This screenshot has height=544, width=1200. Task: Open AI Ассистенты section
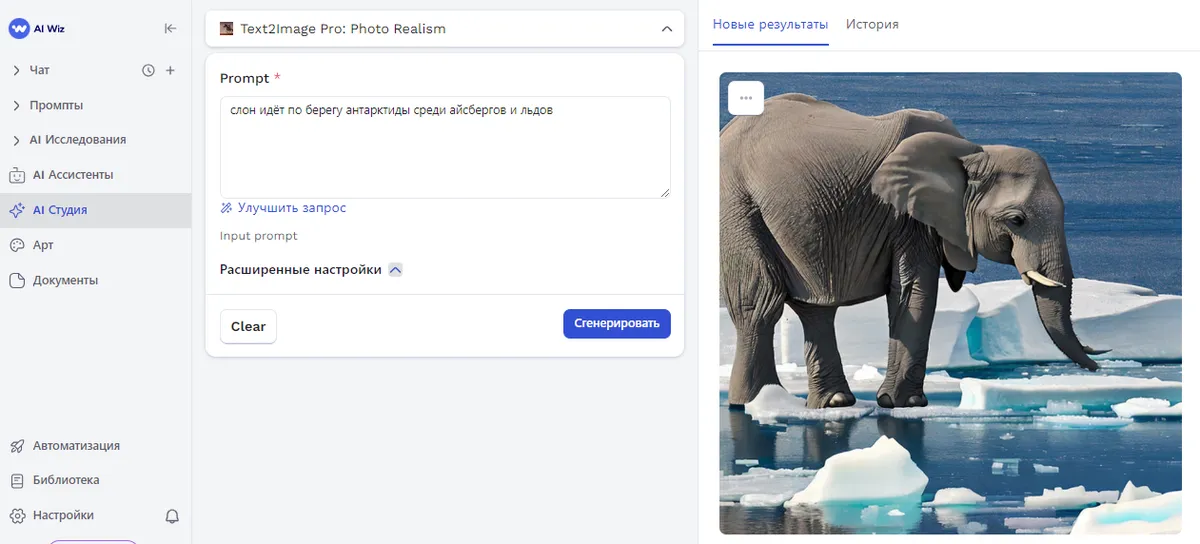pos(72,175)
